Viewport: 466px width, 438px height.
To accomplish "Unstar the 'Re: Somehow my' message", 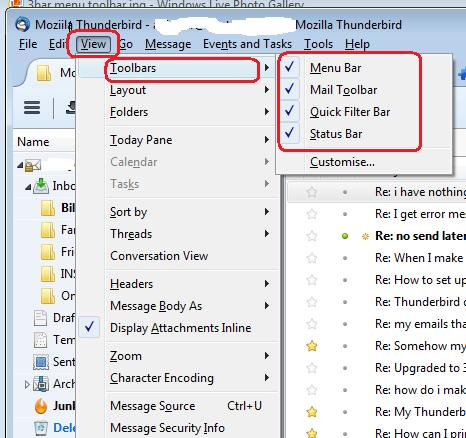I will [x=312, y=346].
